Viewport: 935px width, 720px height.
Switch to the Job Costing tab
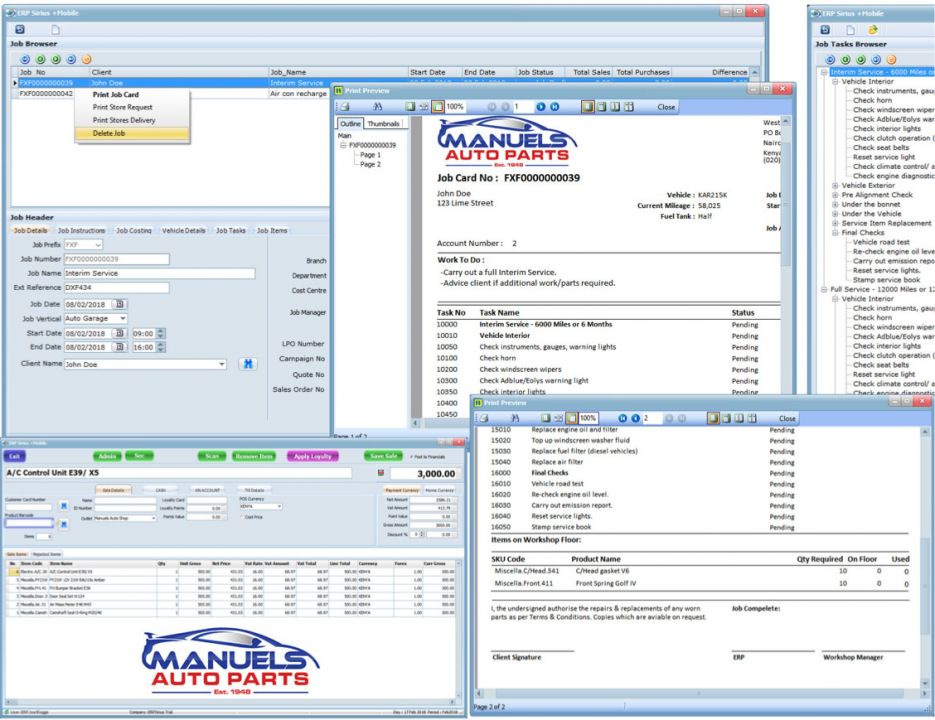tap(134, 230)
